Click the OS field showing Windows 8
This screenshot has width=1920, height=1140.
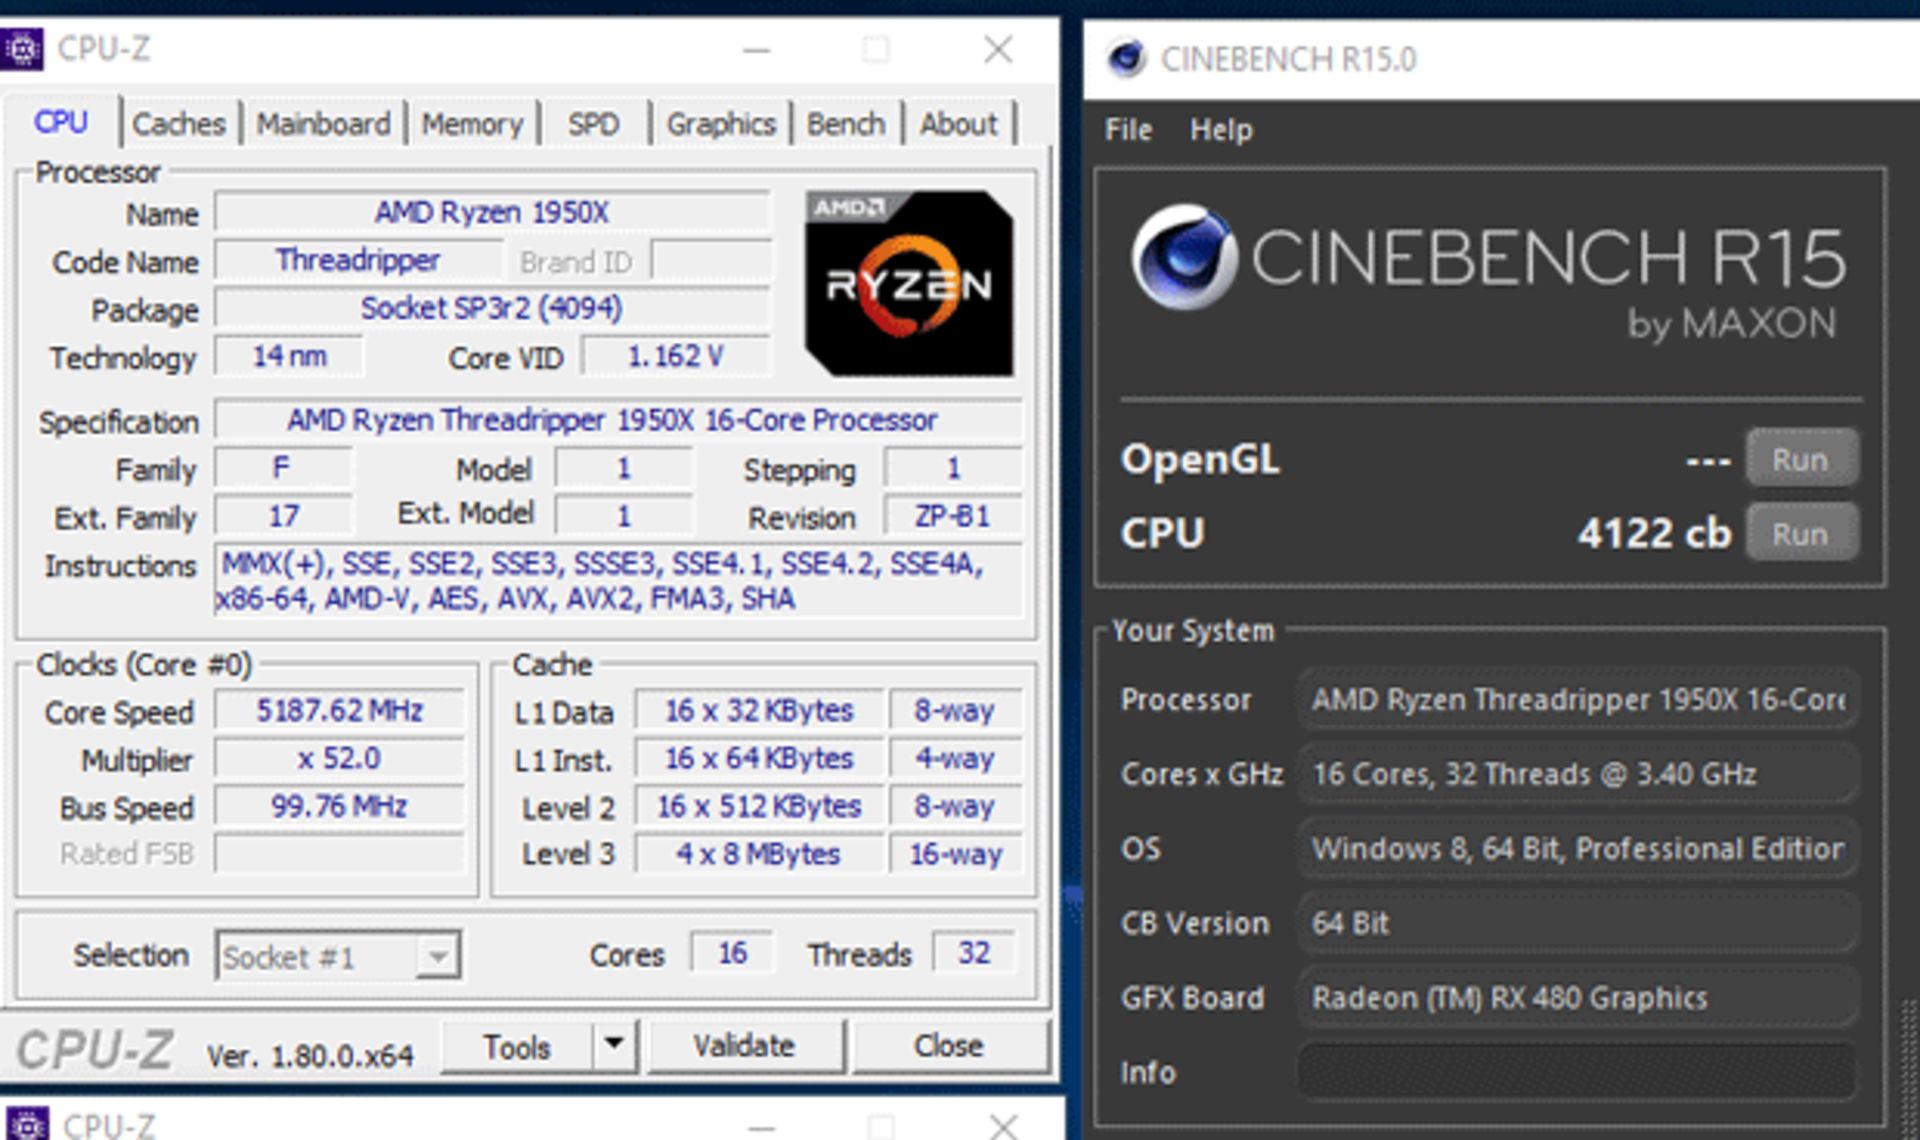coord(1576,848)
